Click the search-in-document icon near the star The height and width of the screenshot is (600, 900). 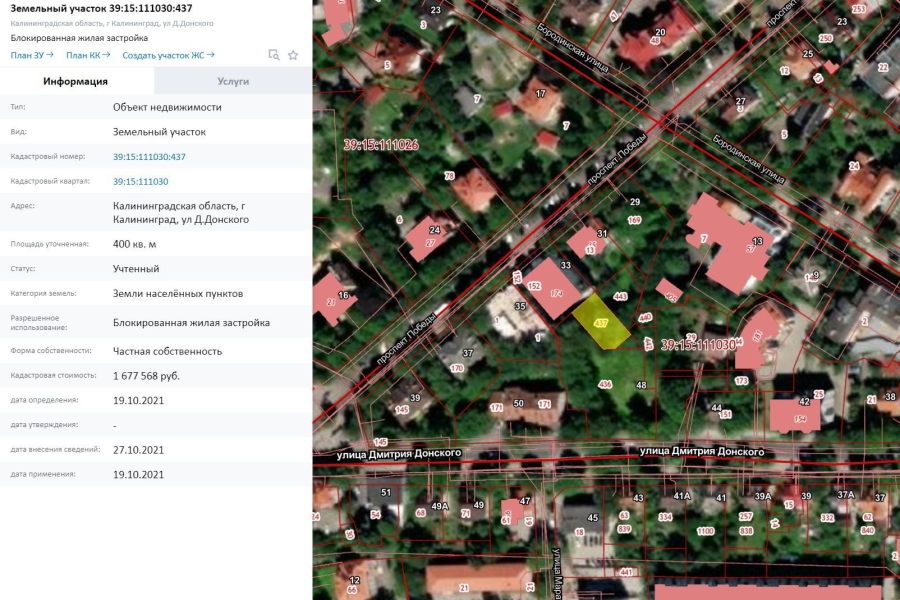click(x=274, y=55)
